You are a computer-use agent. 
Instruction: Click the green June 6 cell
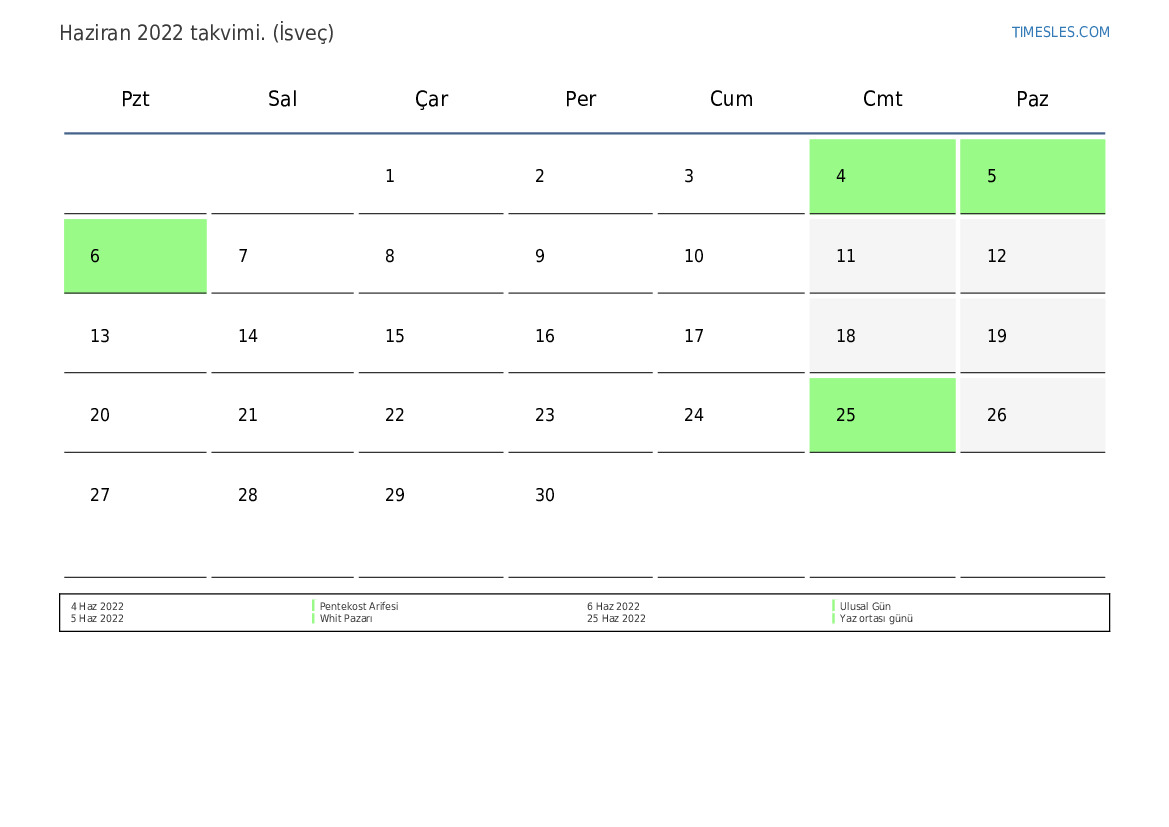click(x=135, y=256)
